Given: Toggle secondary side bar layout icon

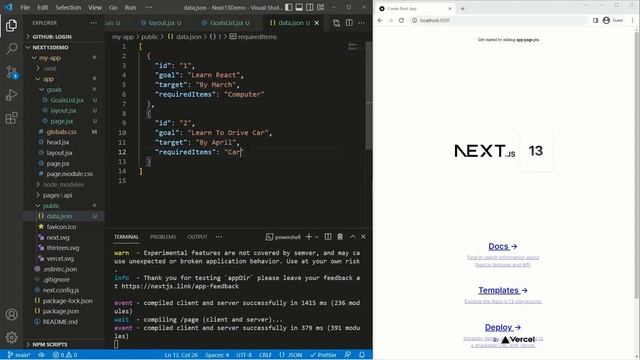Looking at the screenshot, I should click(310, 7).
